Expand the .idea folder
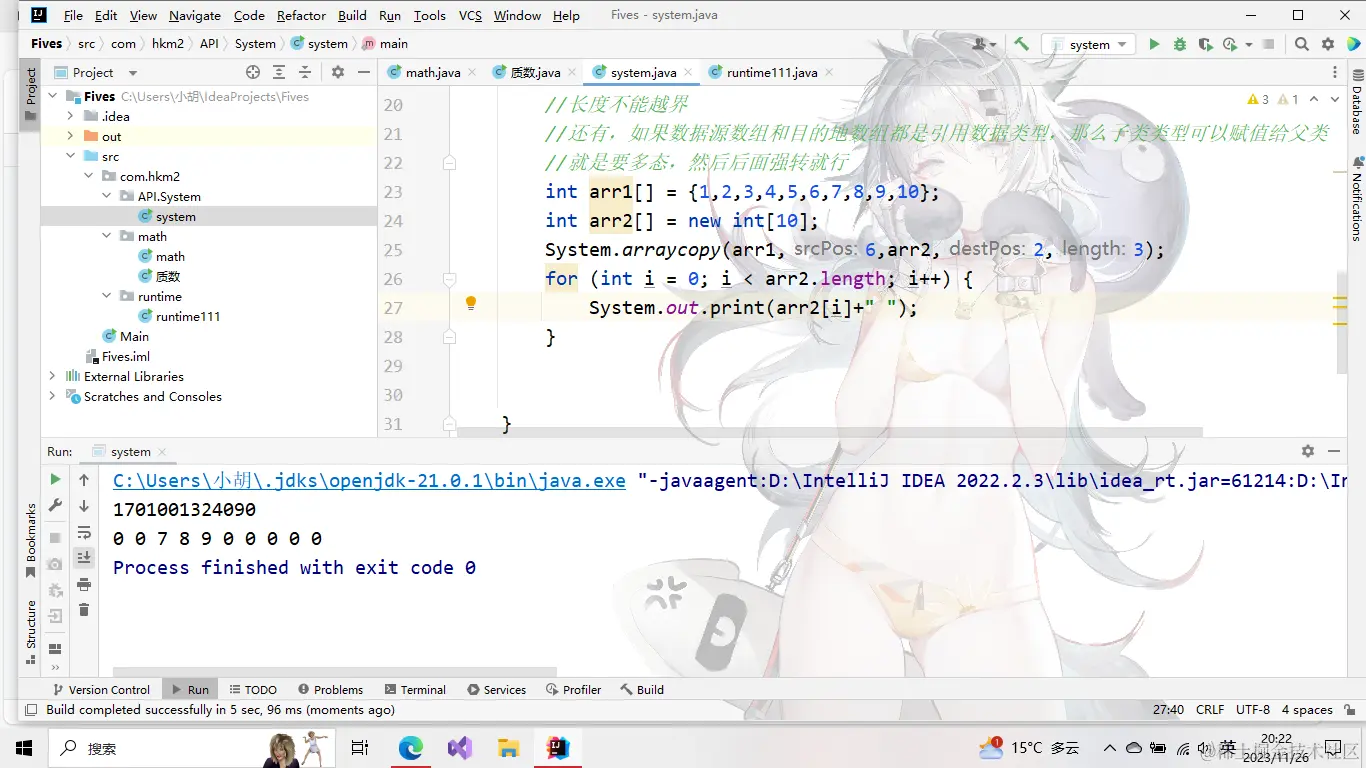 [70, 116]
